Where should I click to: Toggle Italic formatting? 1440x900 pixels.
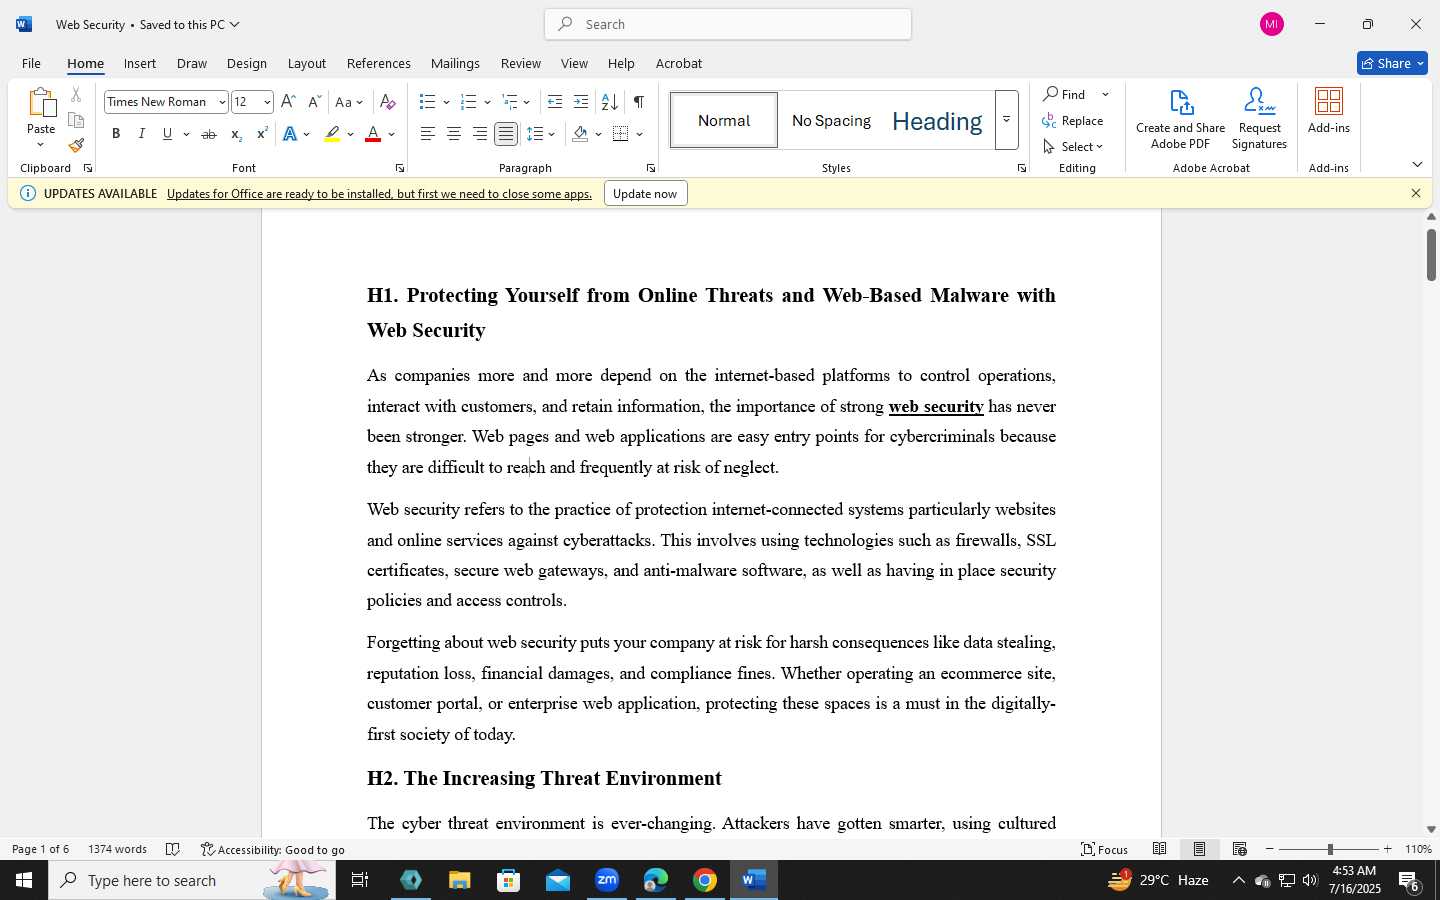click(142, 134)
